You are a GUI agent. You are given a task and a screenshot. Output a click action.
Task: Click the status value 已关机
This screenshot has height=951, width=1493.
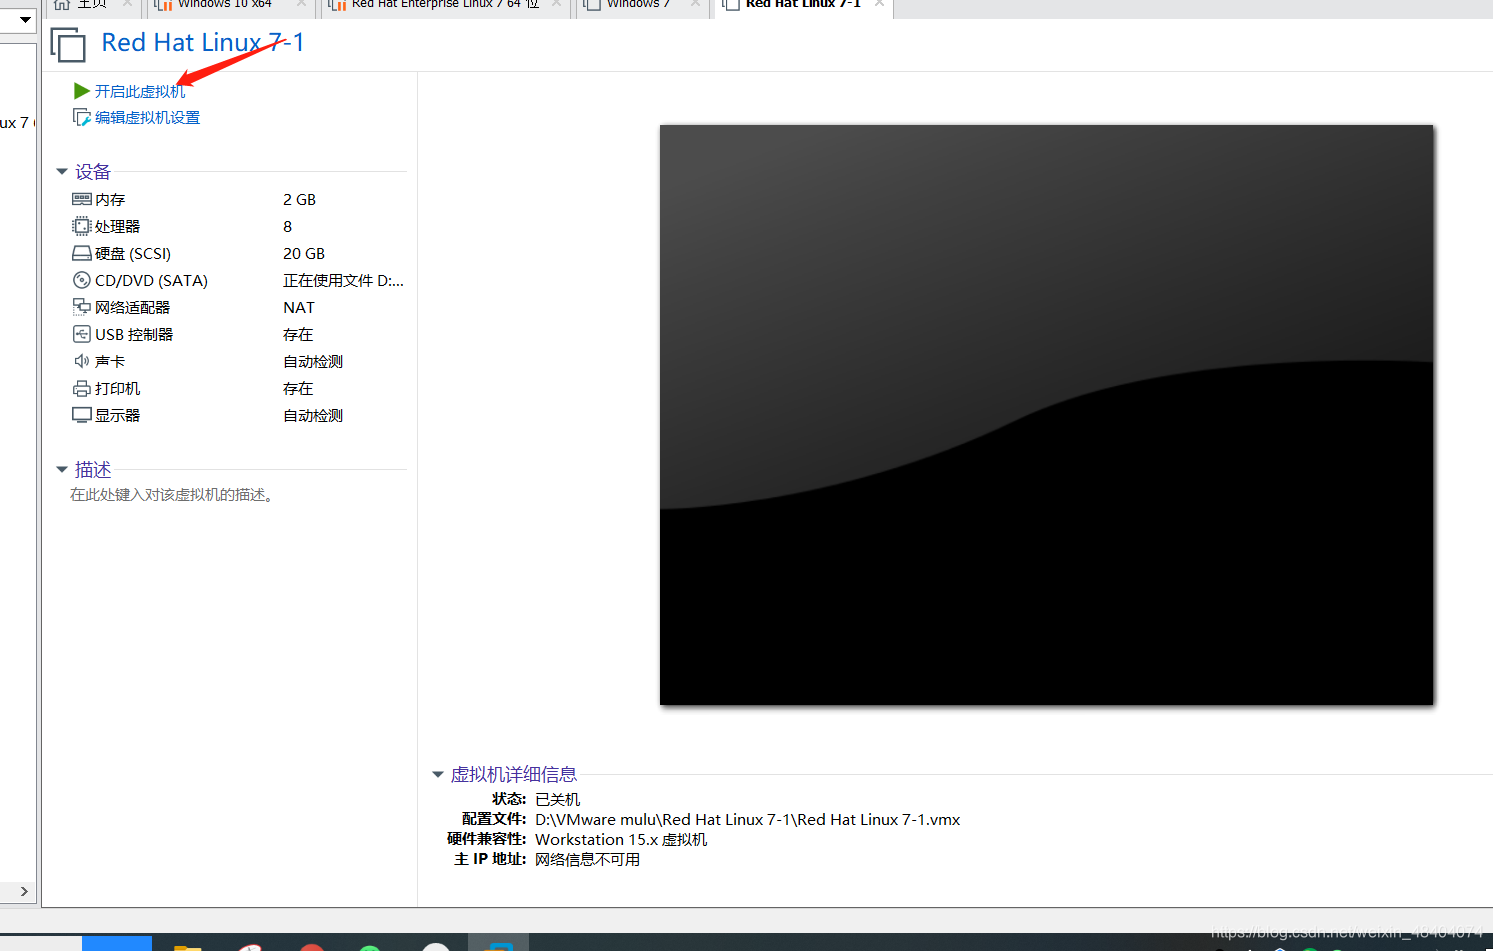(x=557, y=800)
